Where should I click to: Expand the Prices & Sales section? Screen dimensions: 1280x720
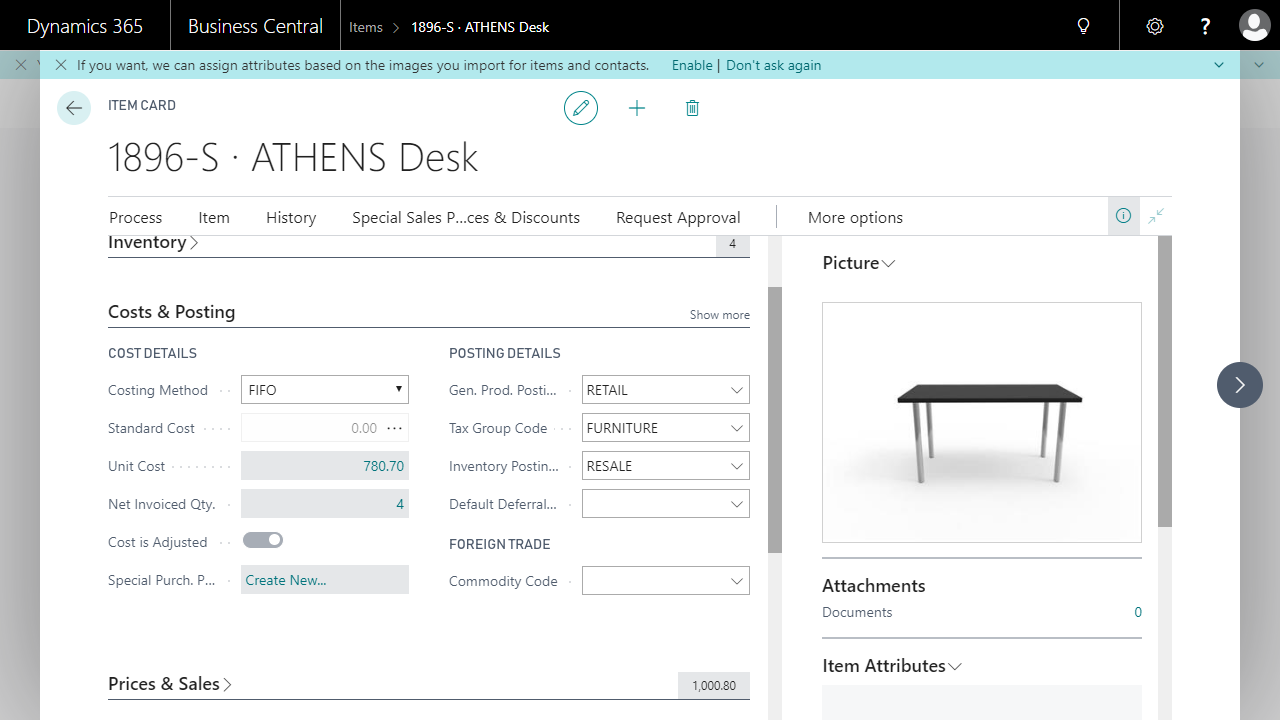(x=170, y=684)
